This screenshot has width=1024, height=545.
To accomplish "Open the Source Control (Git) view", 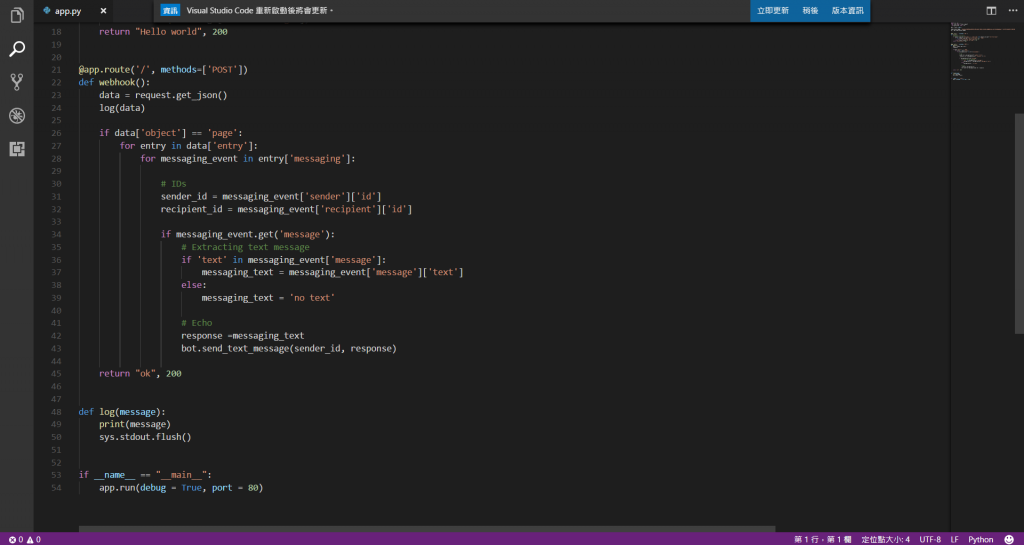I will (x=17, y=82).
